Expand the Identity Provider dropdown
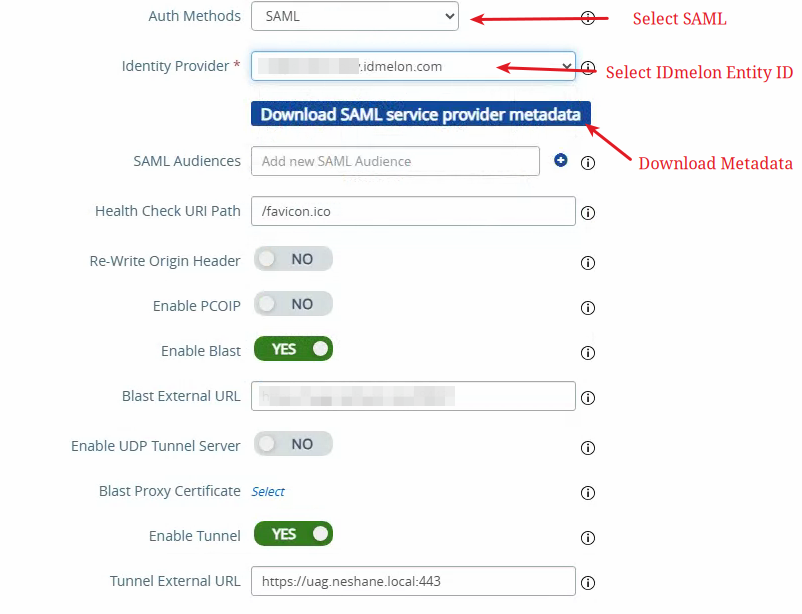The width and height of the screenshot is (802, 614). click(x=413, y=66)
